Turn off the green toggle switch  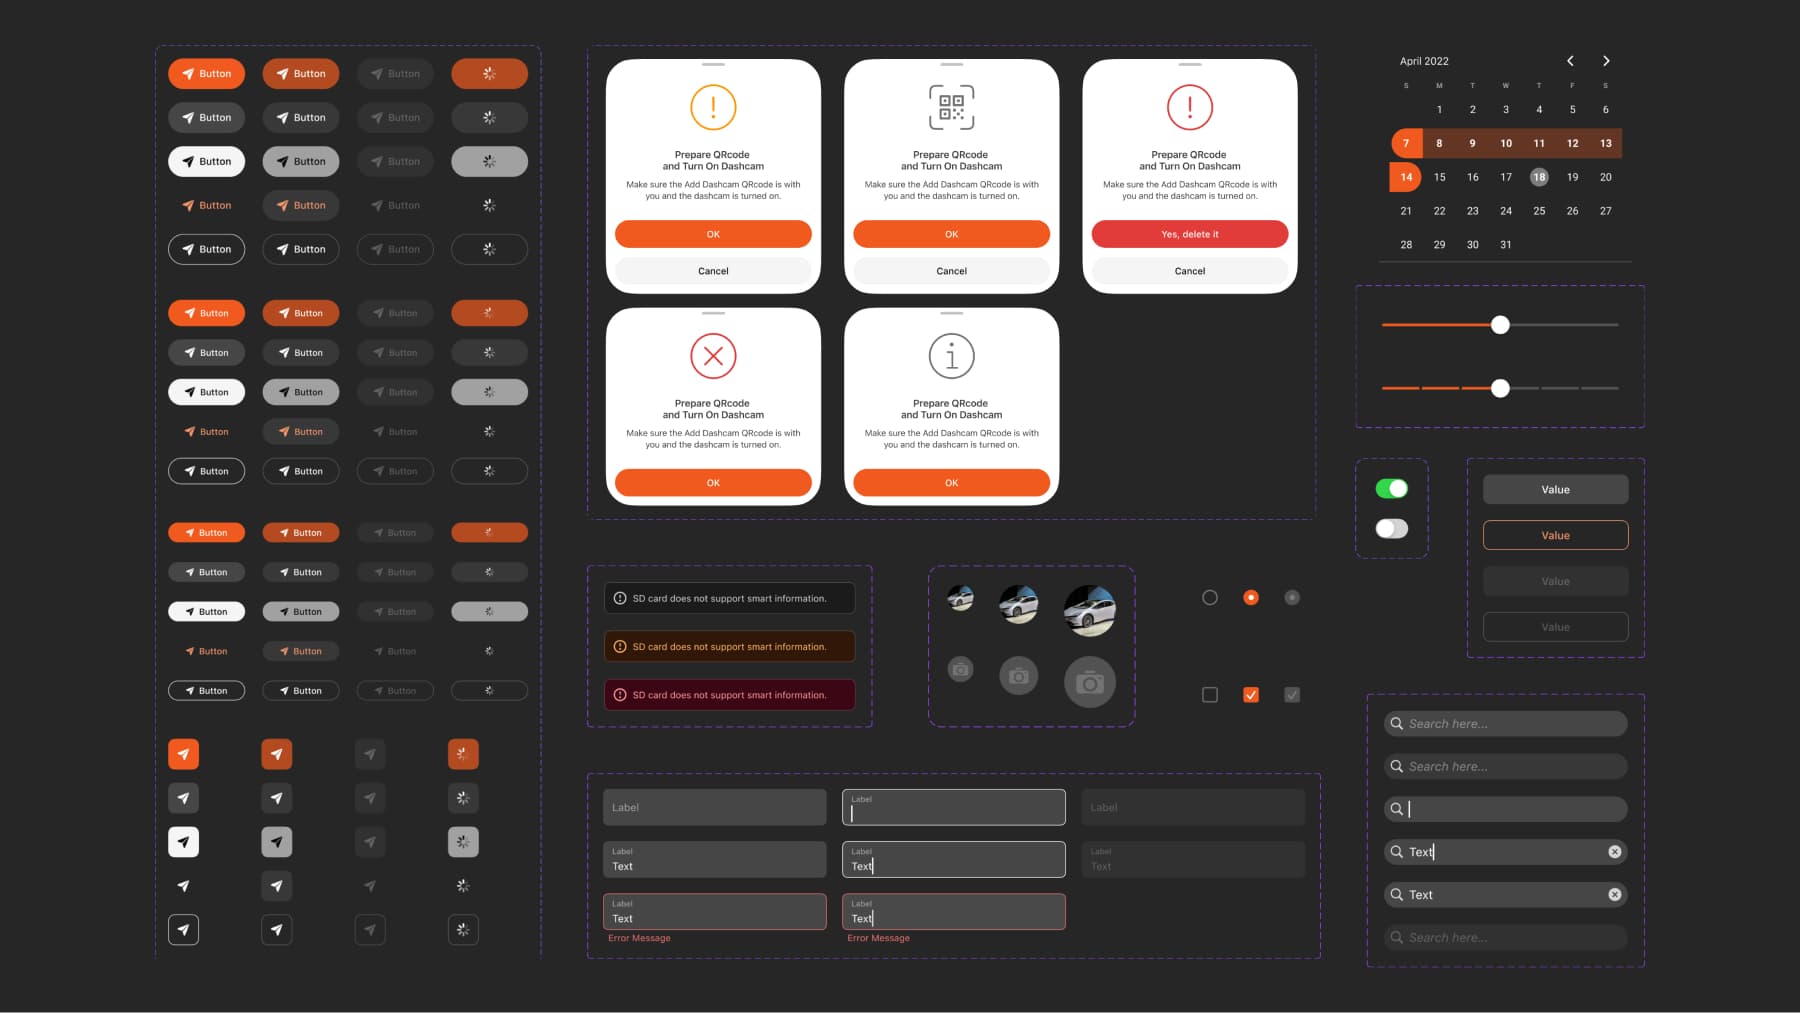(x=1391, y=488)
